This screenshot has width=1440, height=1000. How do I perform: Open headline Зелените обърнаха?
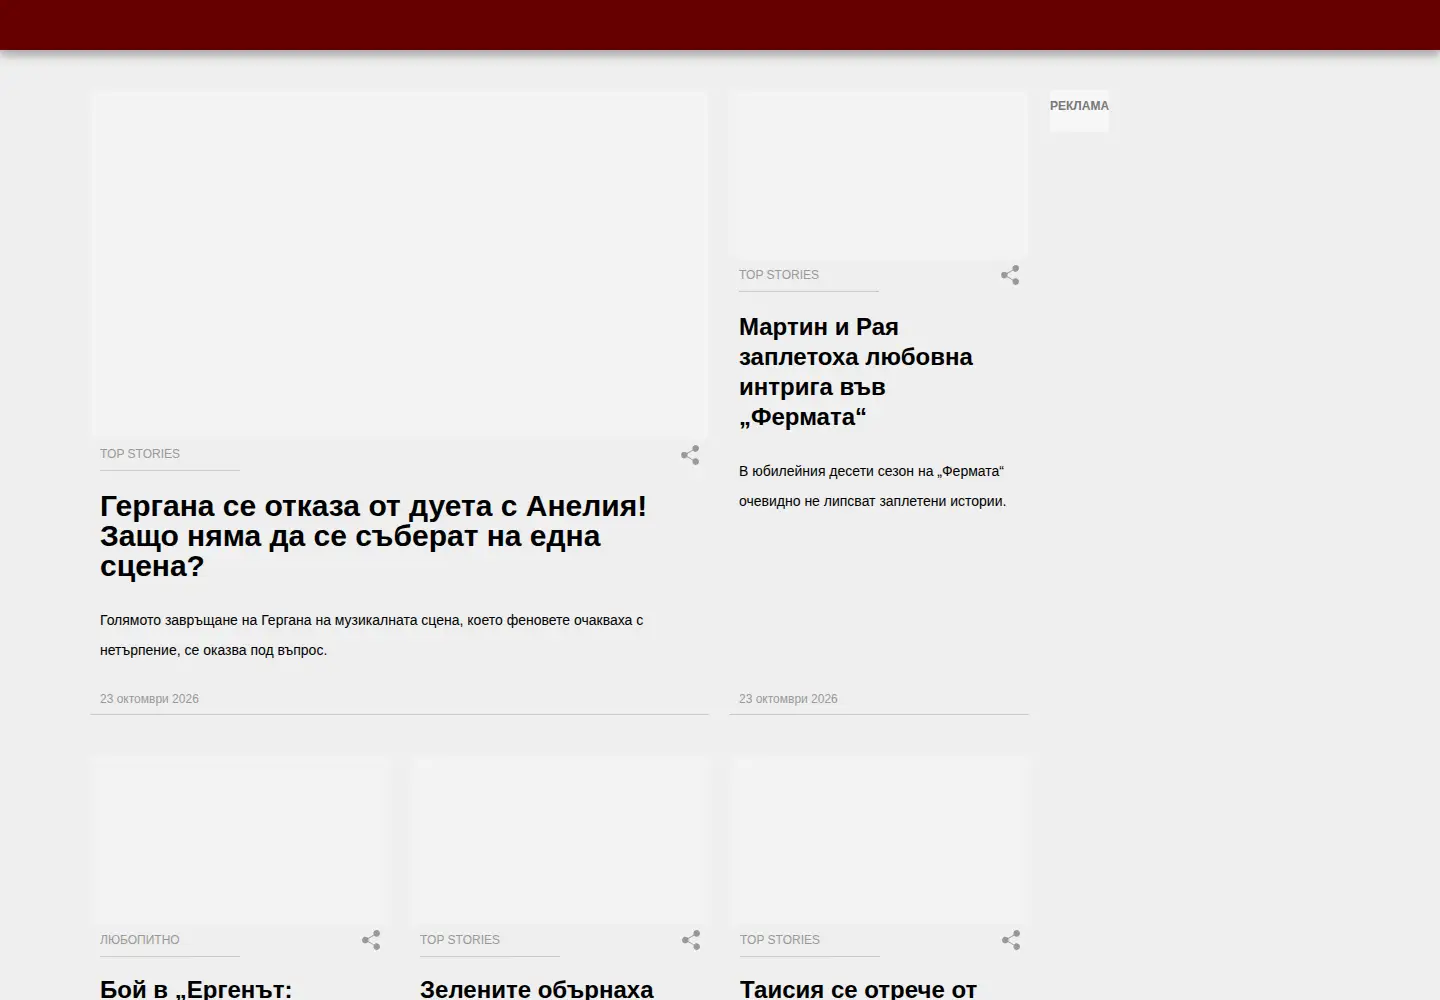[537, 989]
